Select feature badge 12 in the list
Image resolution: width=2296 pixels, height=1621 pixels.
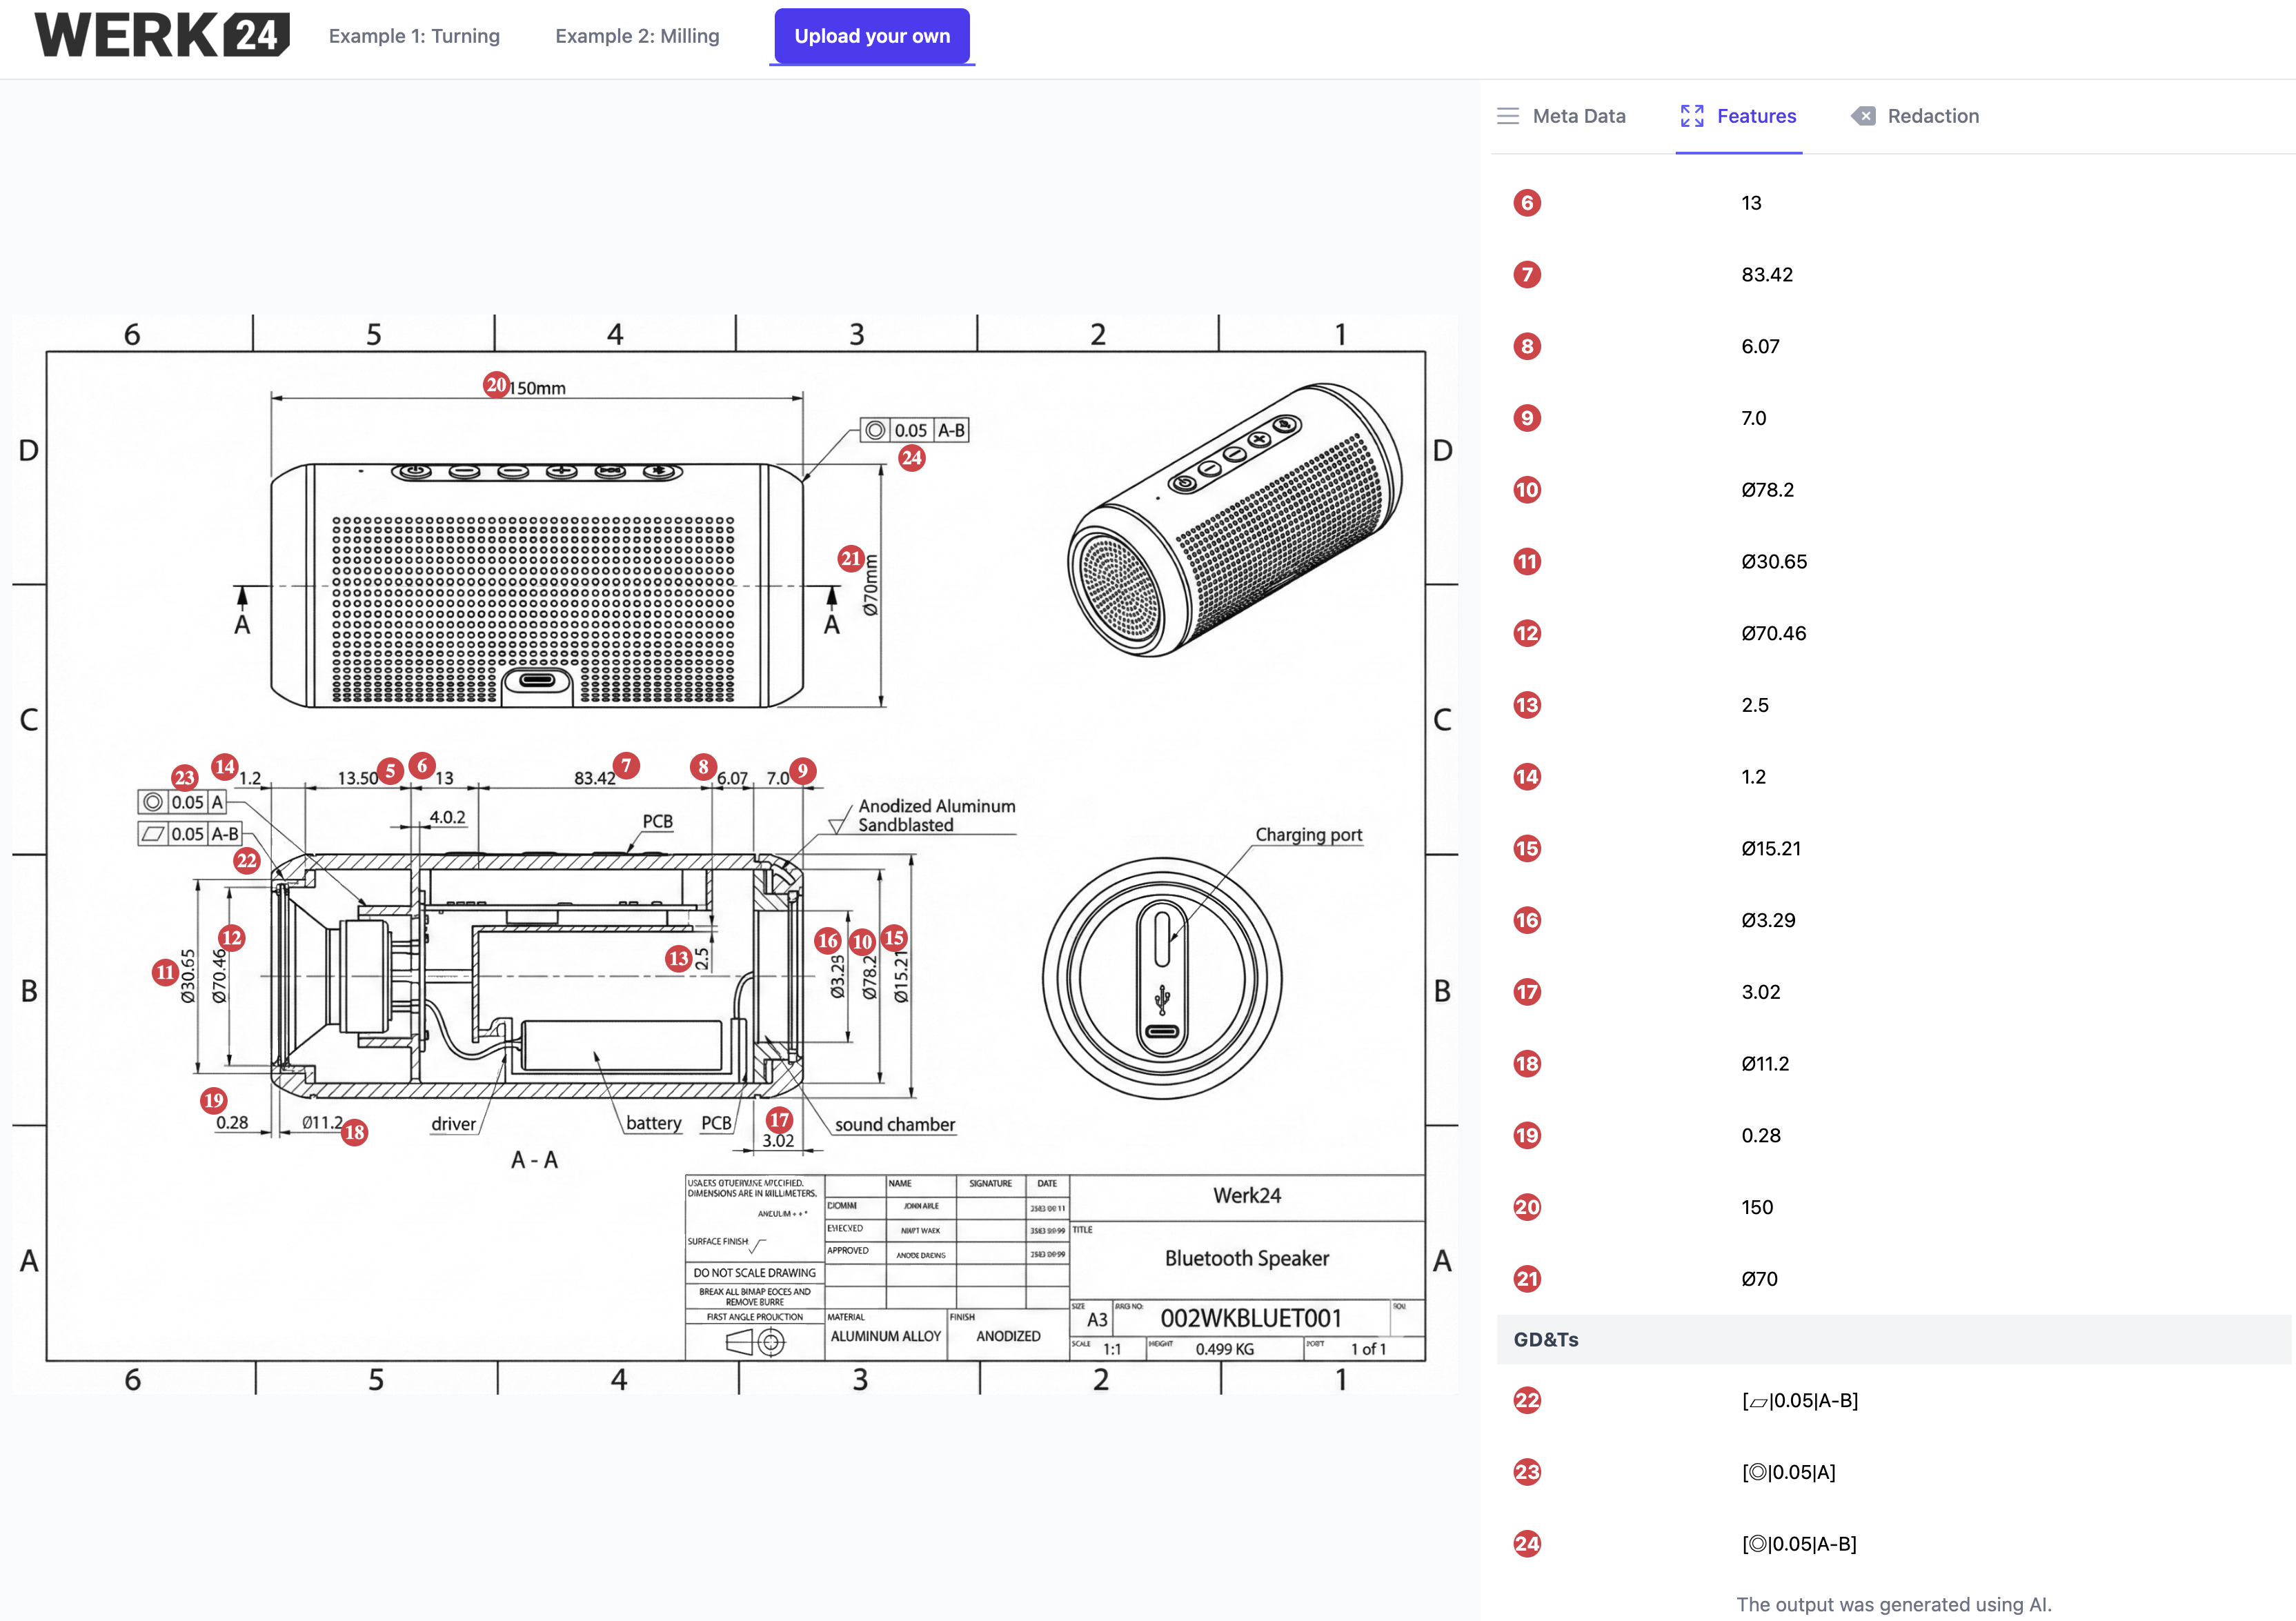coord(1527,633)
